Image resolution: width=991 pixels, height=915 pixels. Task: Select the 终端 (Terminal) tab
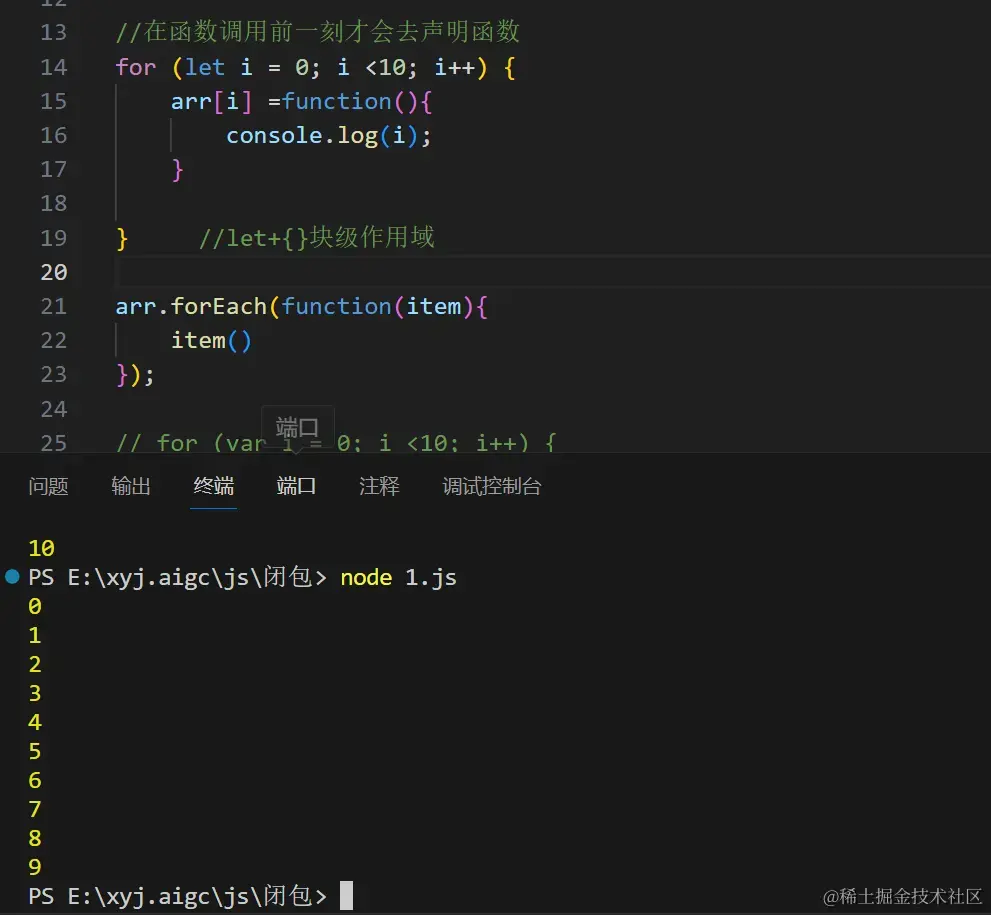pos(214,486)
